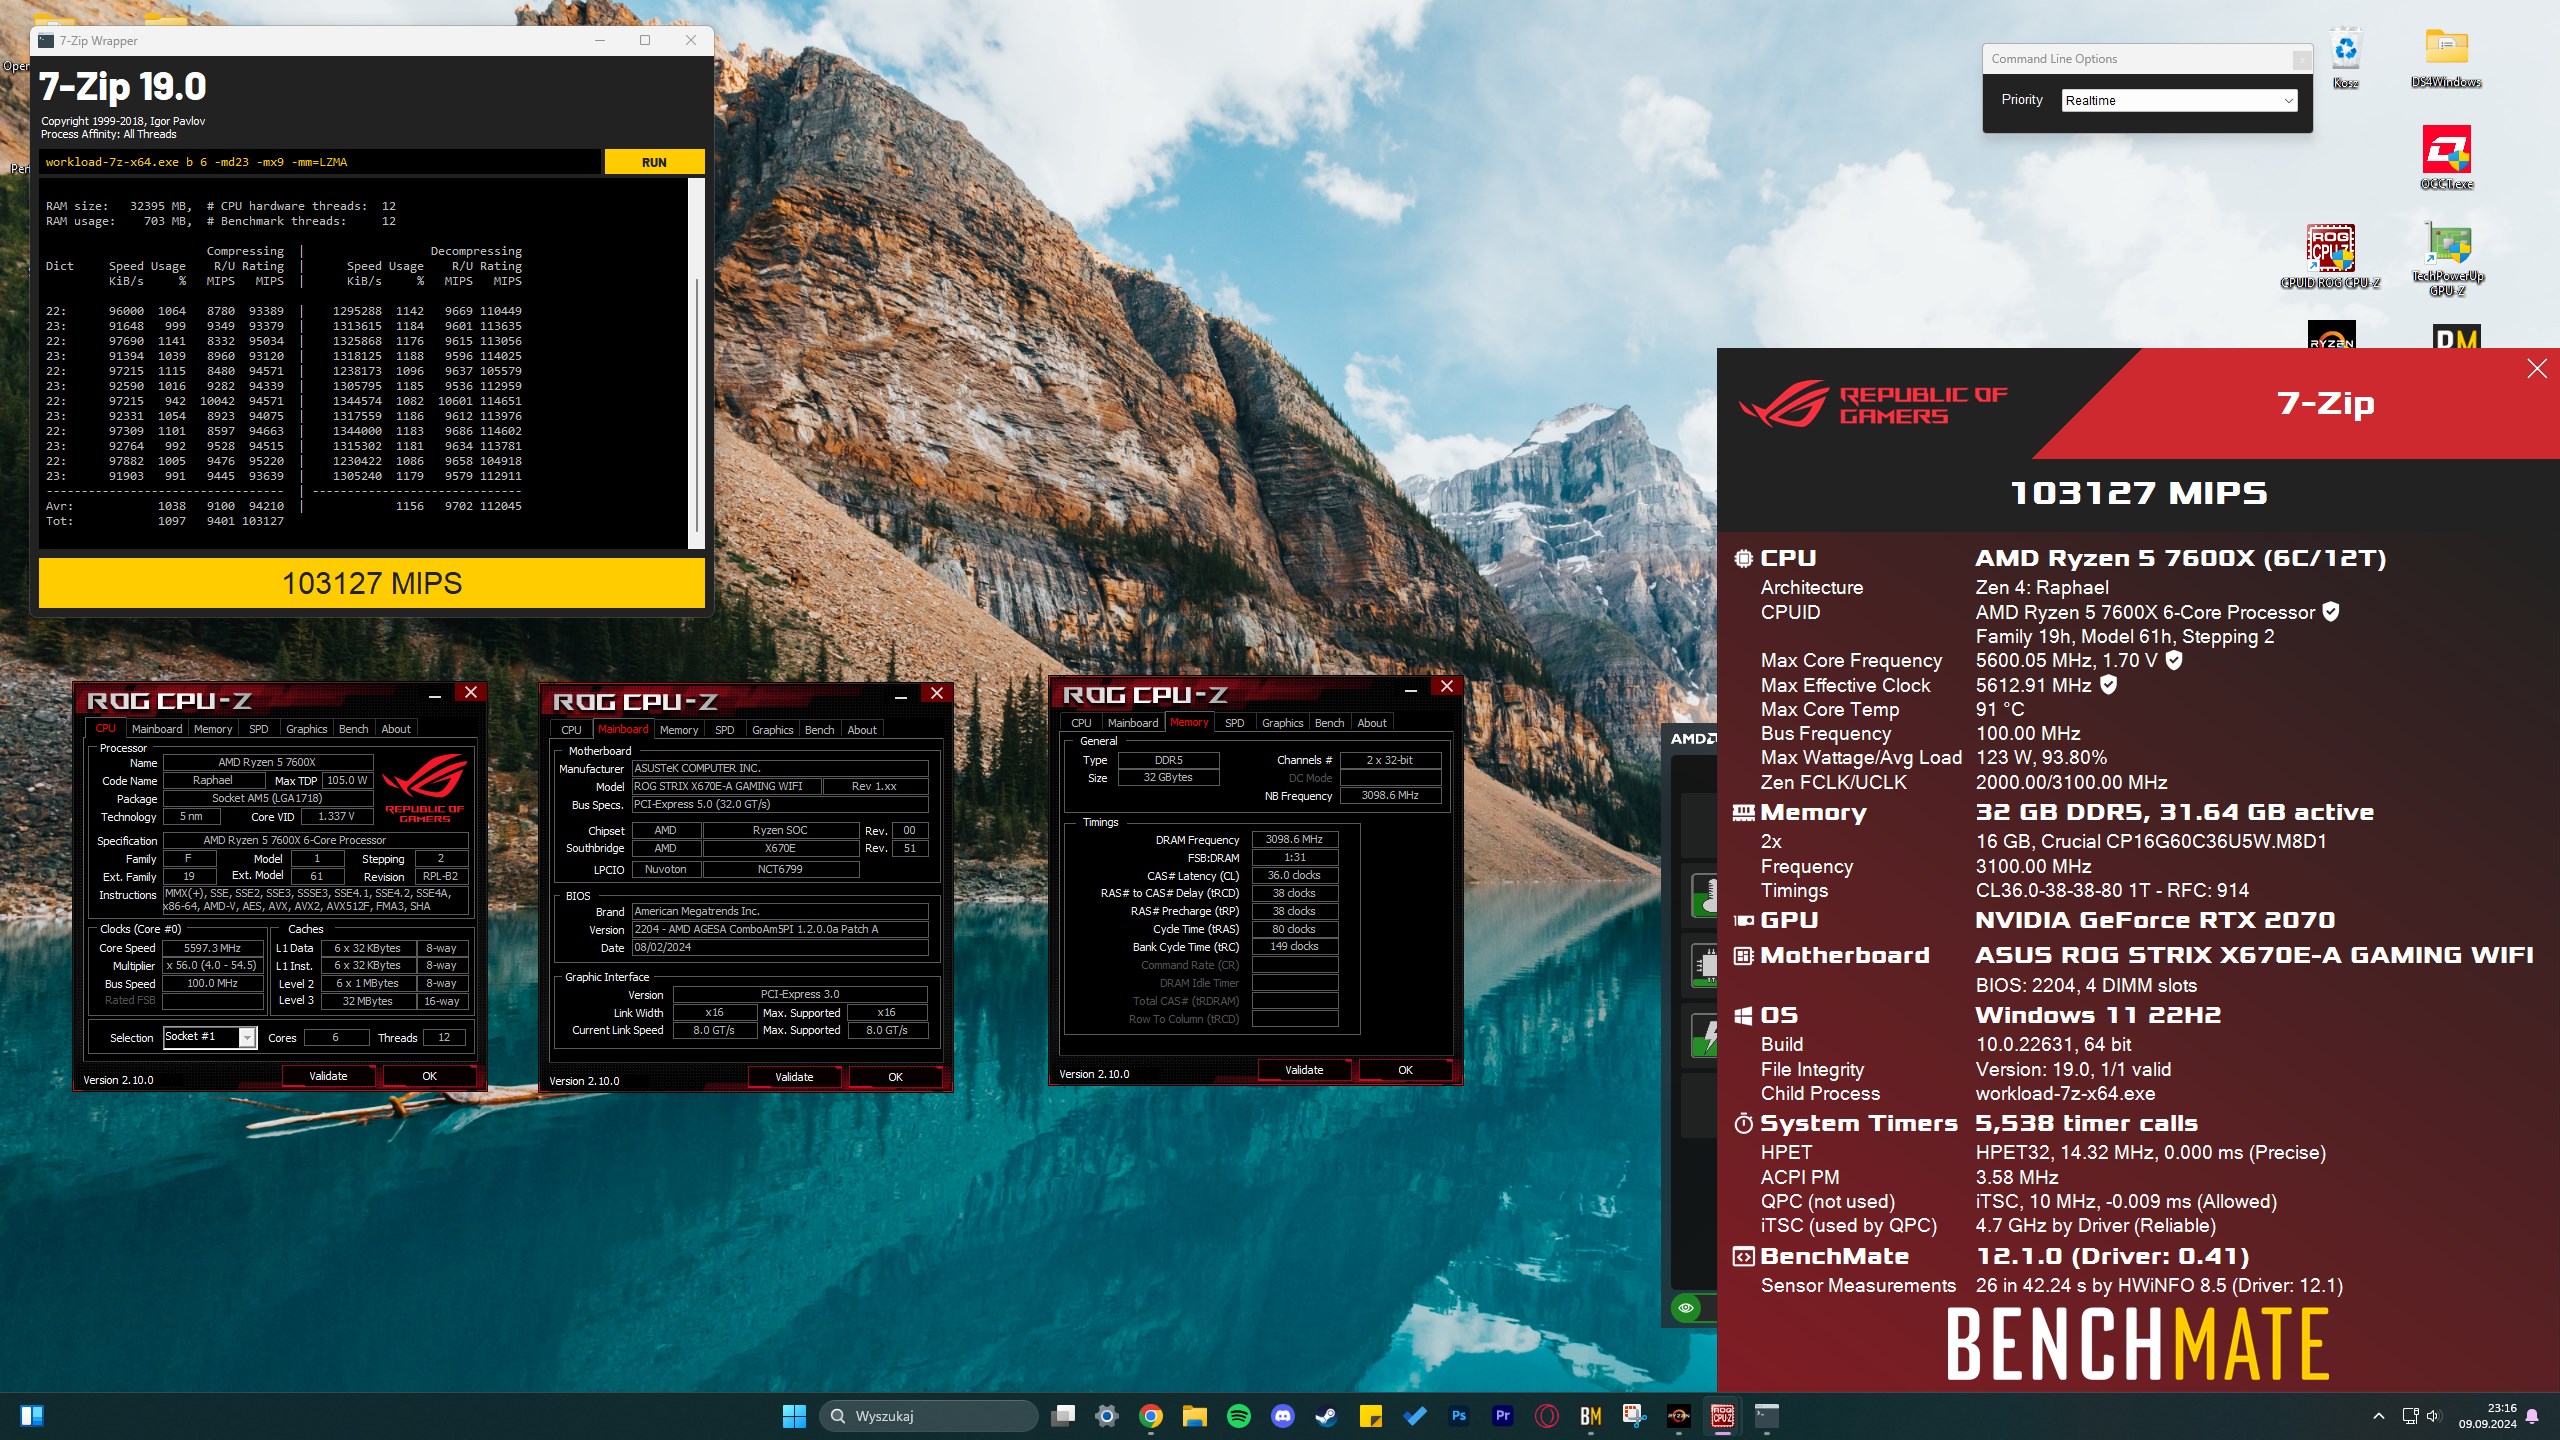Open TechPowerUp GPU-Z desktop shortcut
This screenshot has height=1440, width=2560.
click(2446, 258)
